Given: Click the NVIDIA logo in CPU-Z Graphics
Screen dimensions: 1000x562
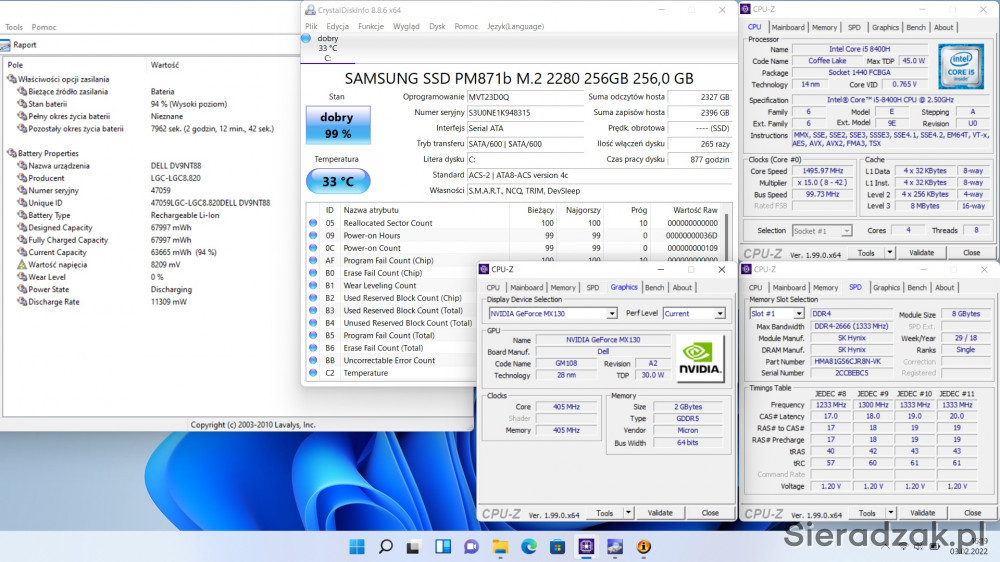Looking at the screenshot, I should tap(700, 357).
